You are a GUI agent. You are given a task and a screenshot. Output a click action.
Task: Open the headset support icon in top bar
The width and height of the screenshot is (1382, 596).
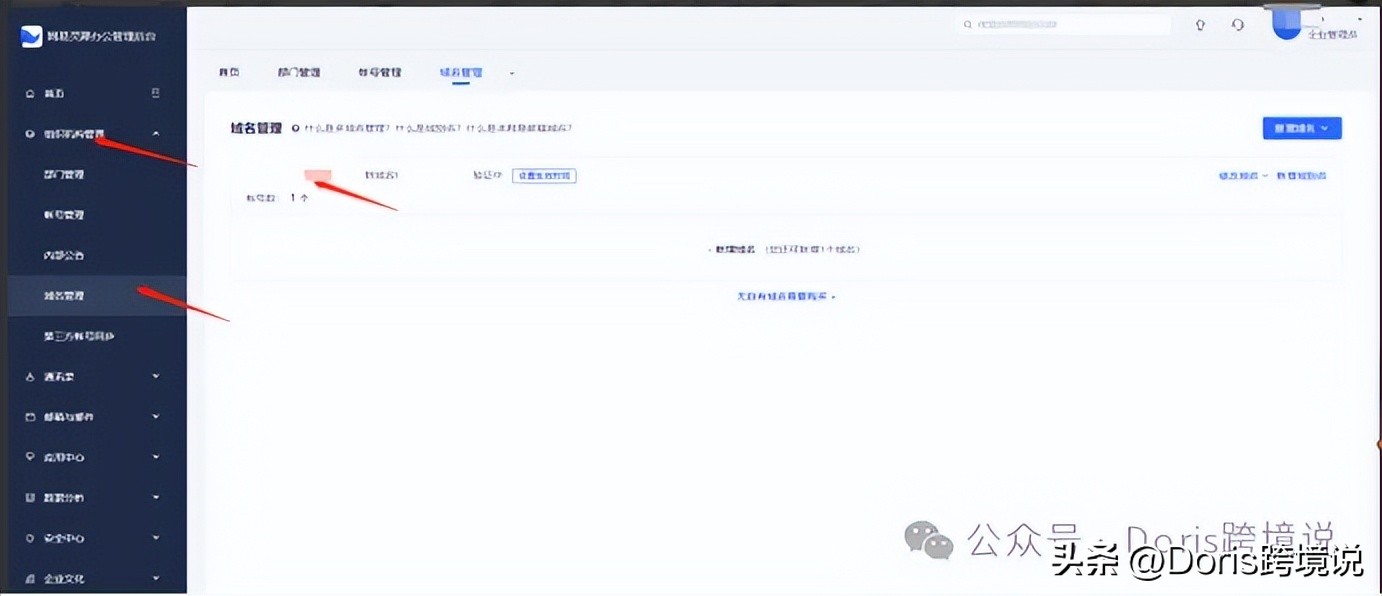pyautogui.click(x=1238, y=25)
